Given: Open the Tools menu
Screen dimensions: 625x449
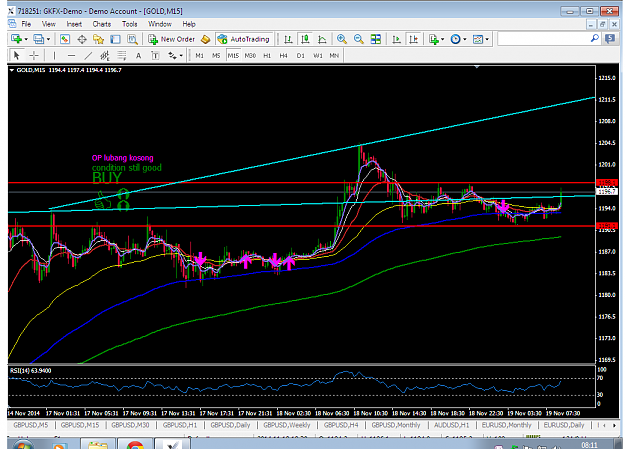Looking at the screenshot, I should click(130, 24).
